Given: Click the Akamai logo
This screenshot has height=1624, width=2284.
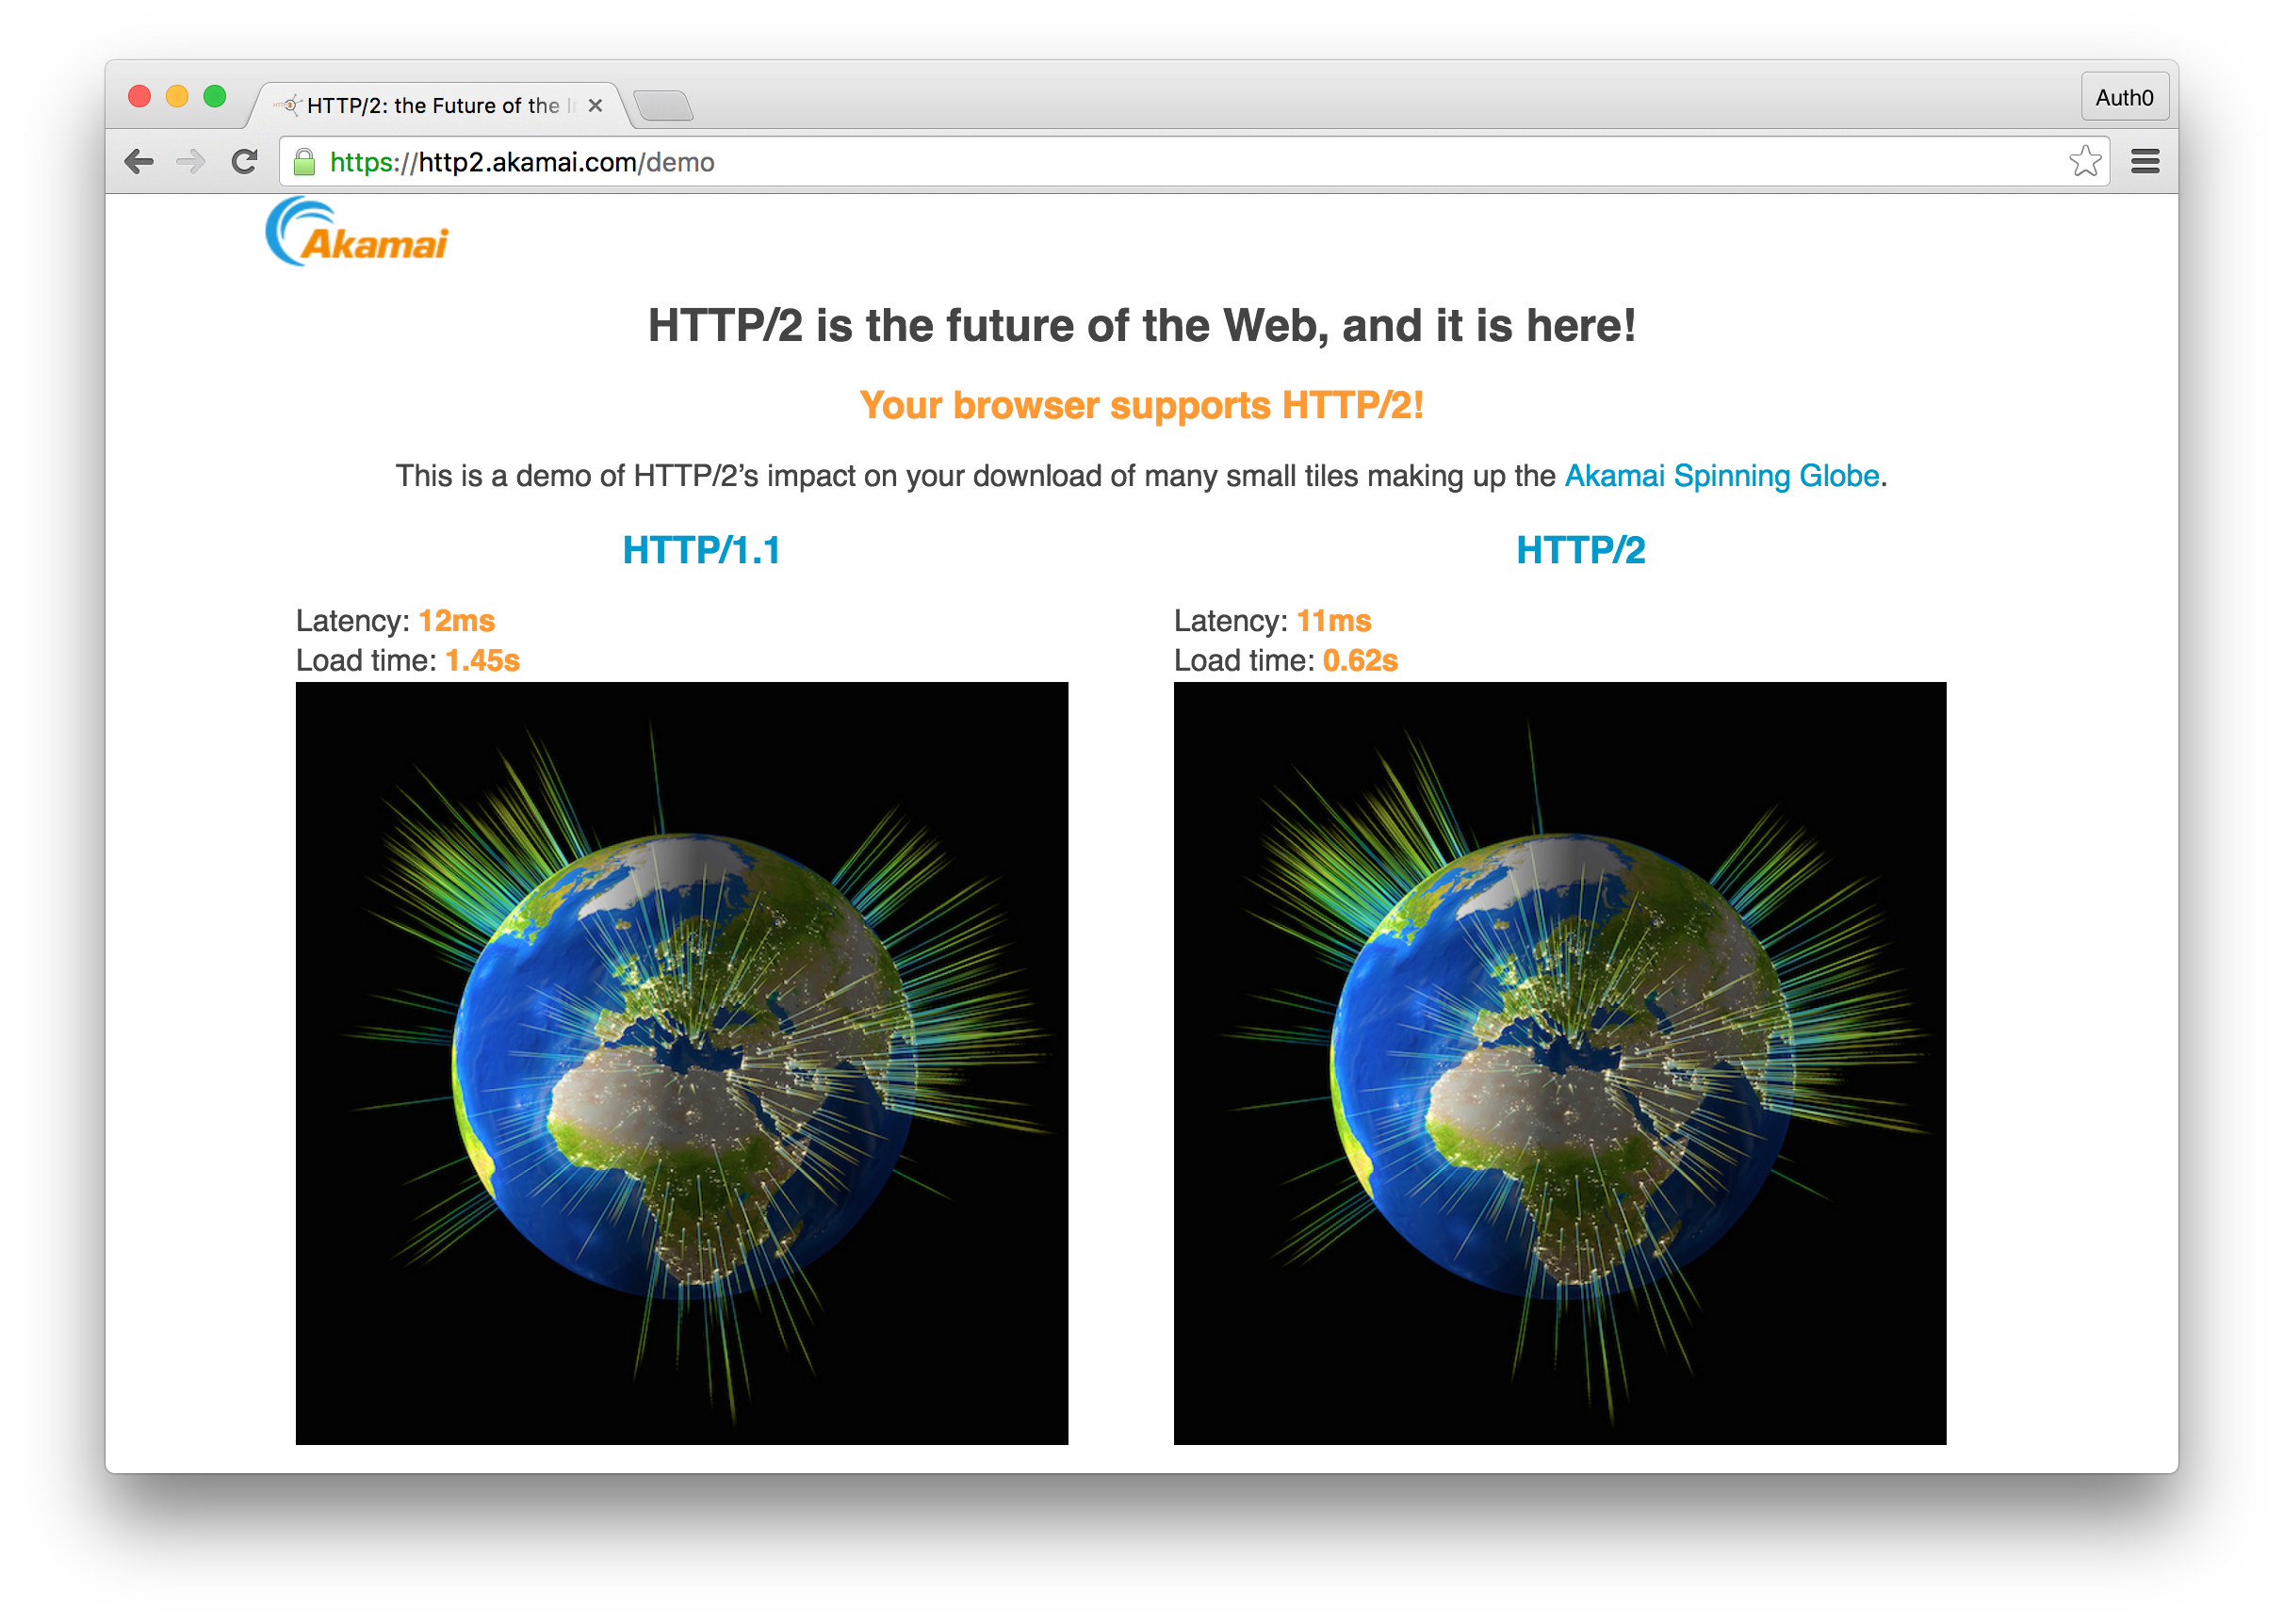Looking at the screenshot, I should coord(357,232).
